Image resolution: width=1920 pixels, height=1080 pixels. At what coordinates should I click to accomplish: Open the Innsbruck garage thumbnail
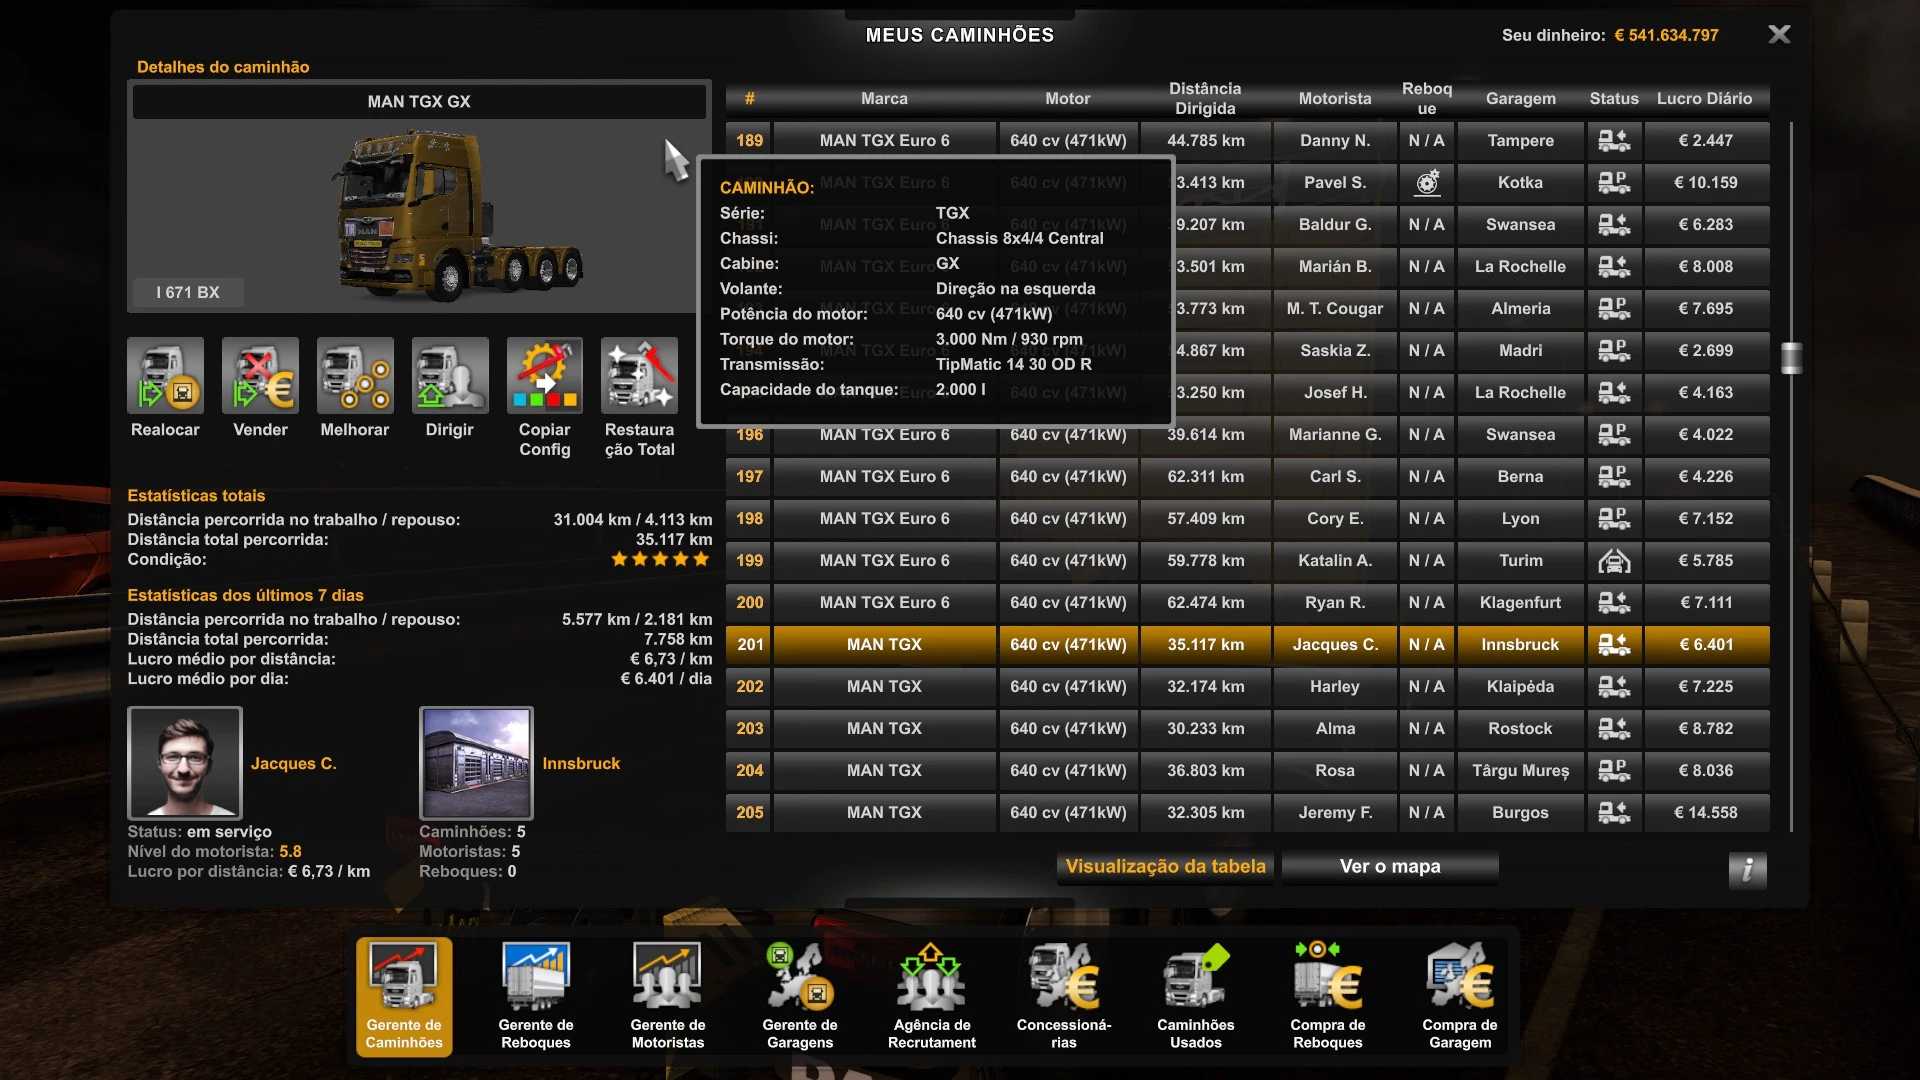pyautogui.click(x=476, y=762)
